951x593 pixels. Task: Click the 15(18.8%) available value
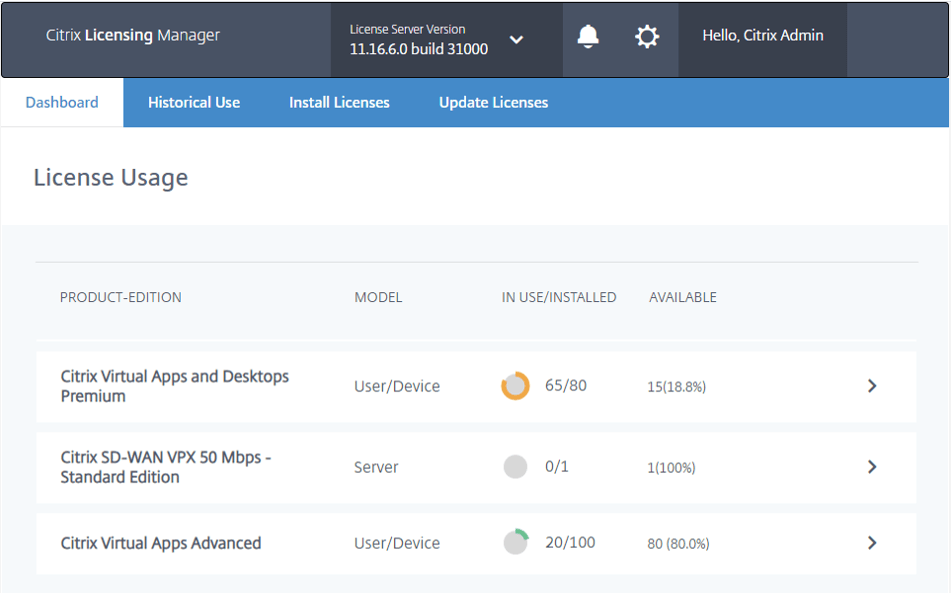pyautogui.click(x=677, y=387)
